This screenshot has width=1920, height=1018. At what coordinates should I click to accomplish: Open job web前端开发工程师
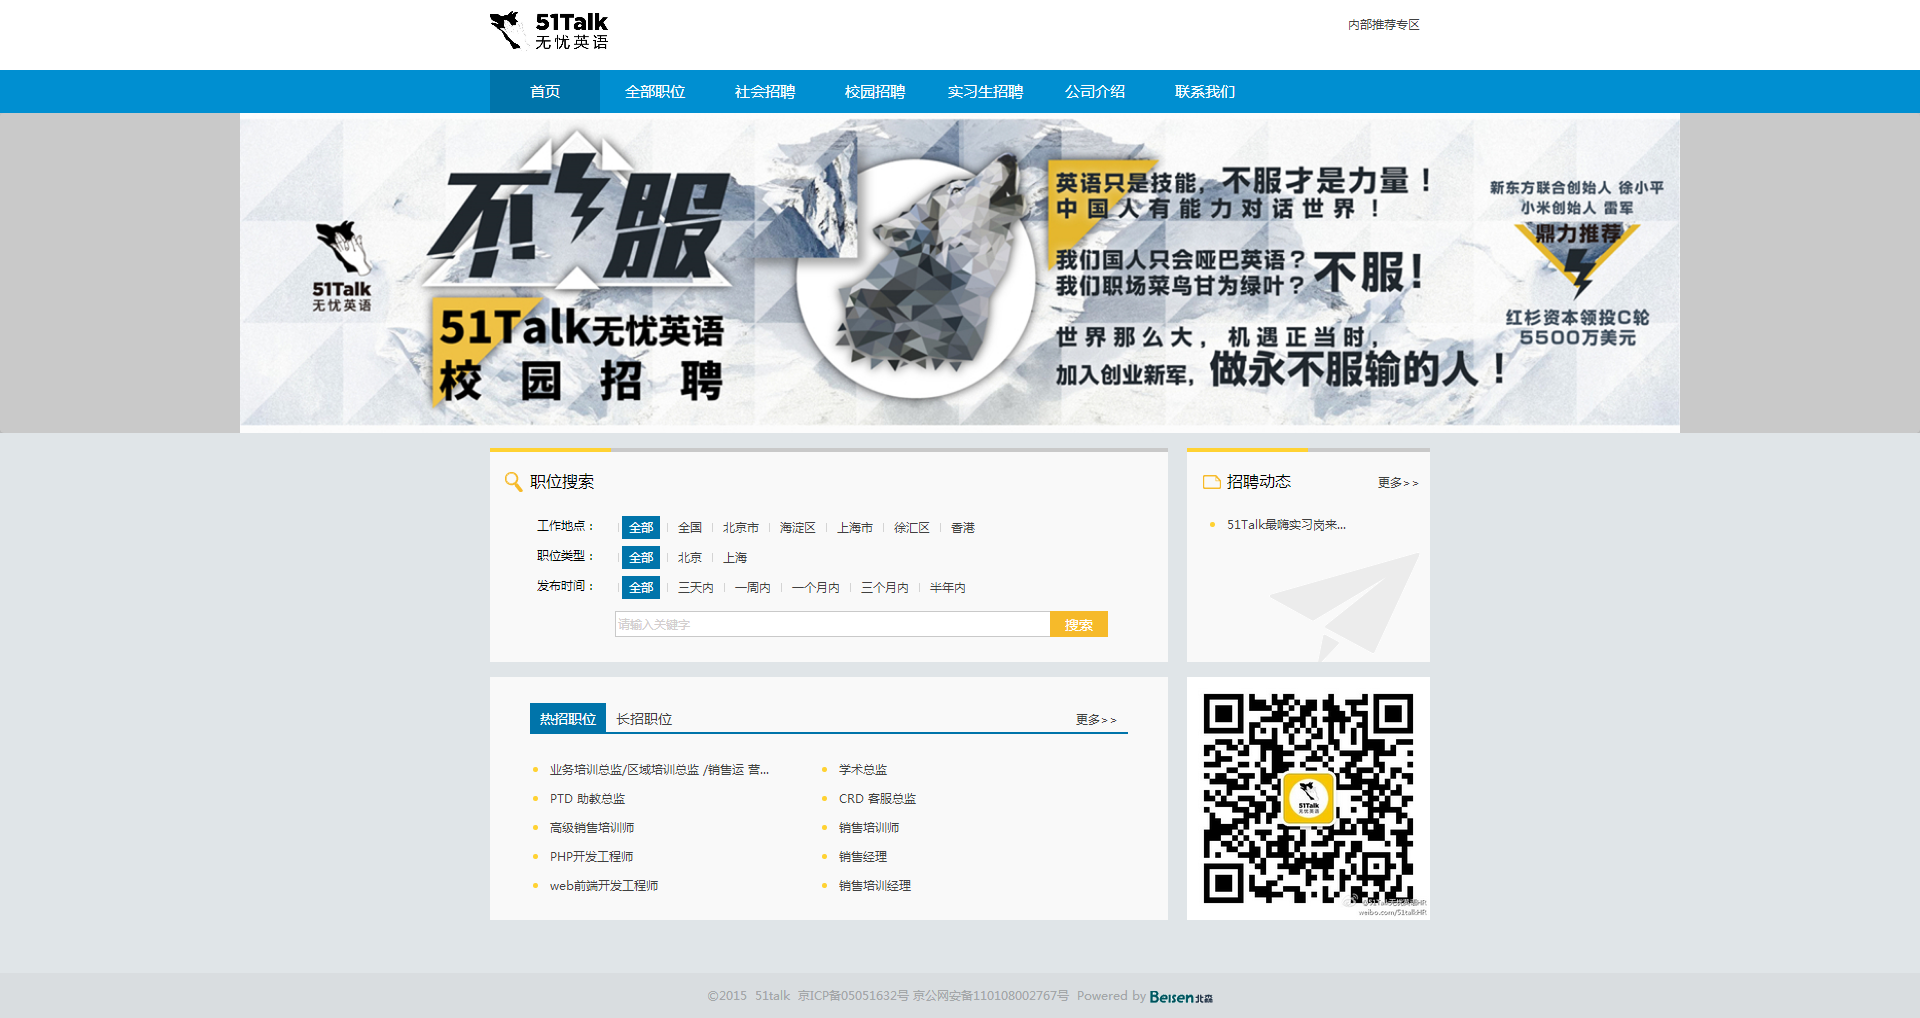coord(604,886)
